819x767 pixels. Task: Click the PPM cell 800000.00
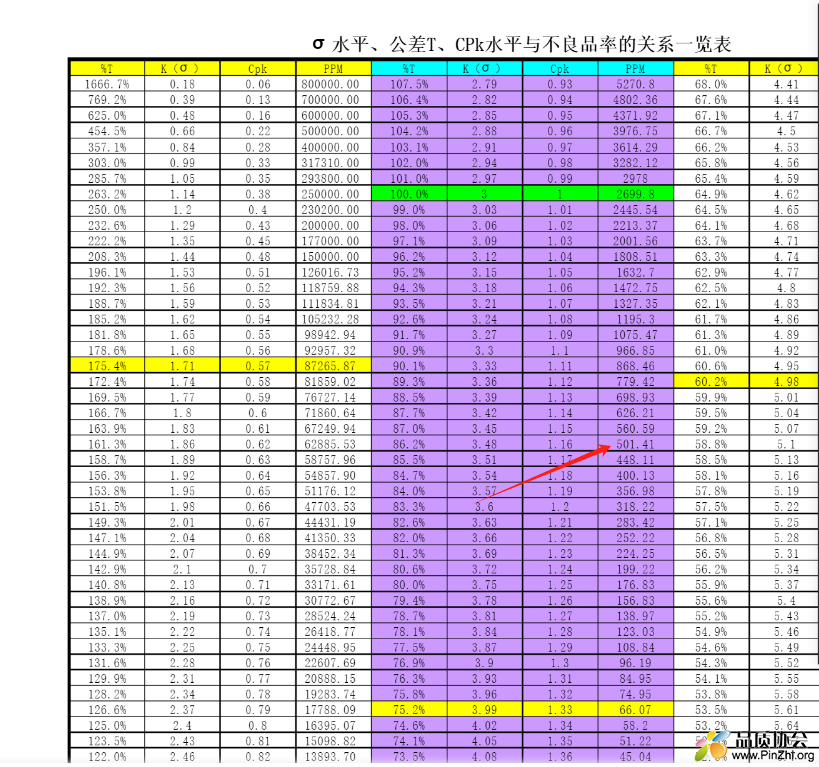coord(333,84)
